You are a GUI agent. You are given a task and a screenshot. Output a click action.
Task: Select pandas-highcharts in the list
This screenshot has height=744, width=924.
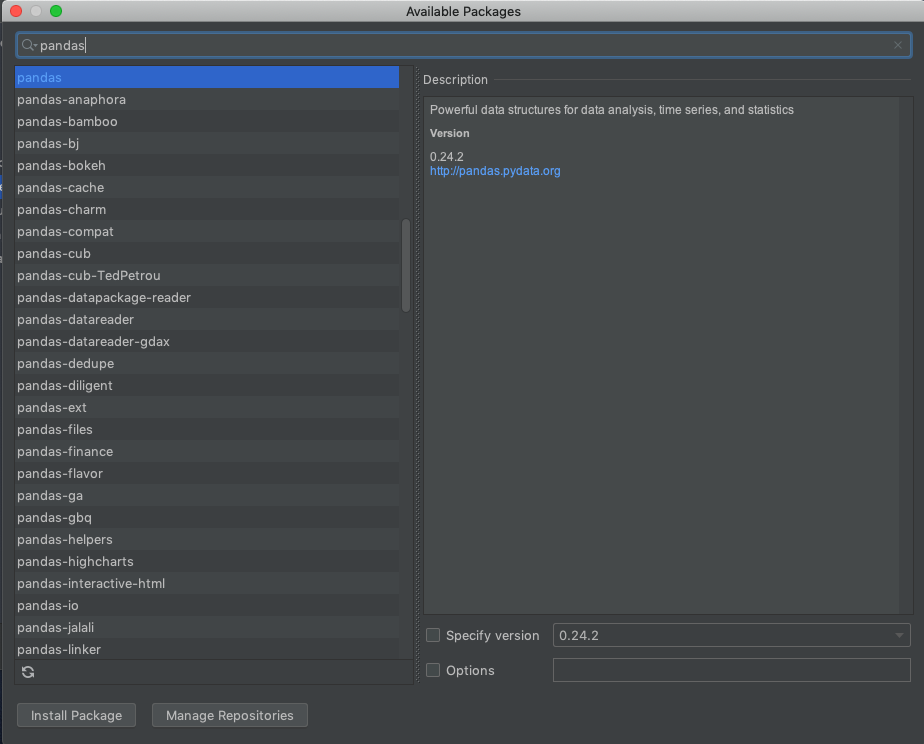[207, 561]
